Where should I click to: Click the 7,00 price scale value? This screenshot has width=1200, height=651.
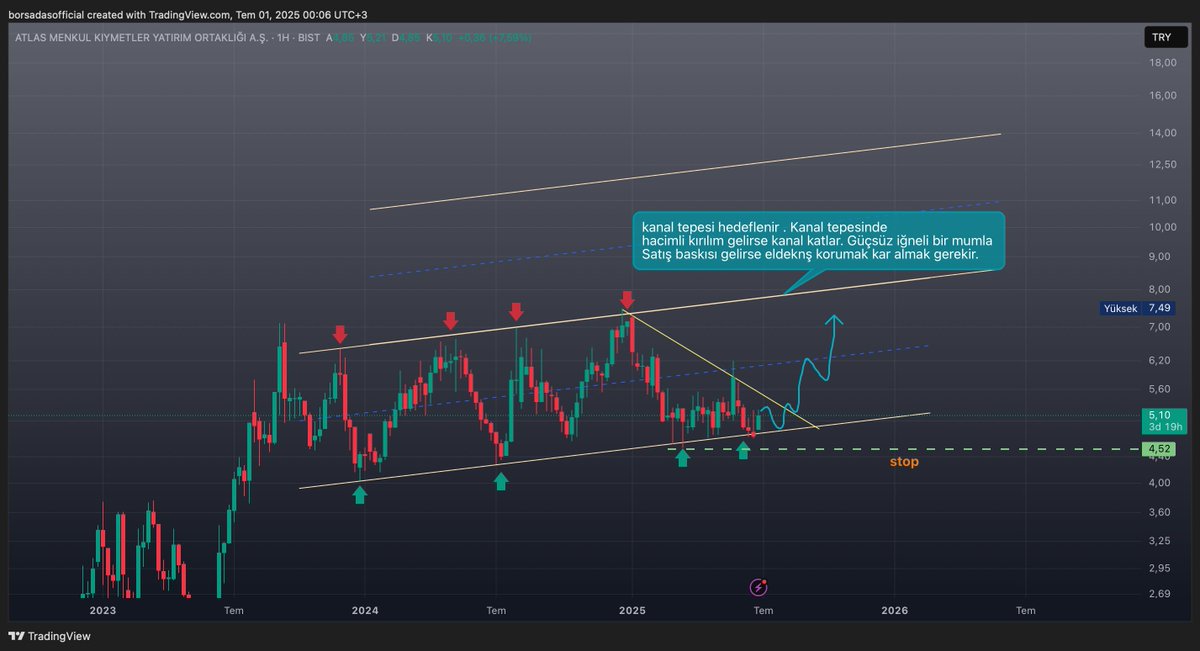pos(1162,328)
